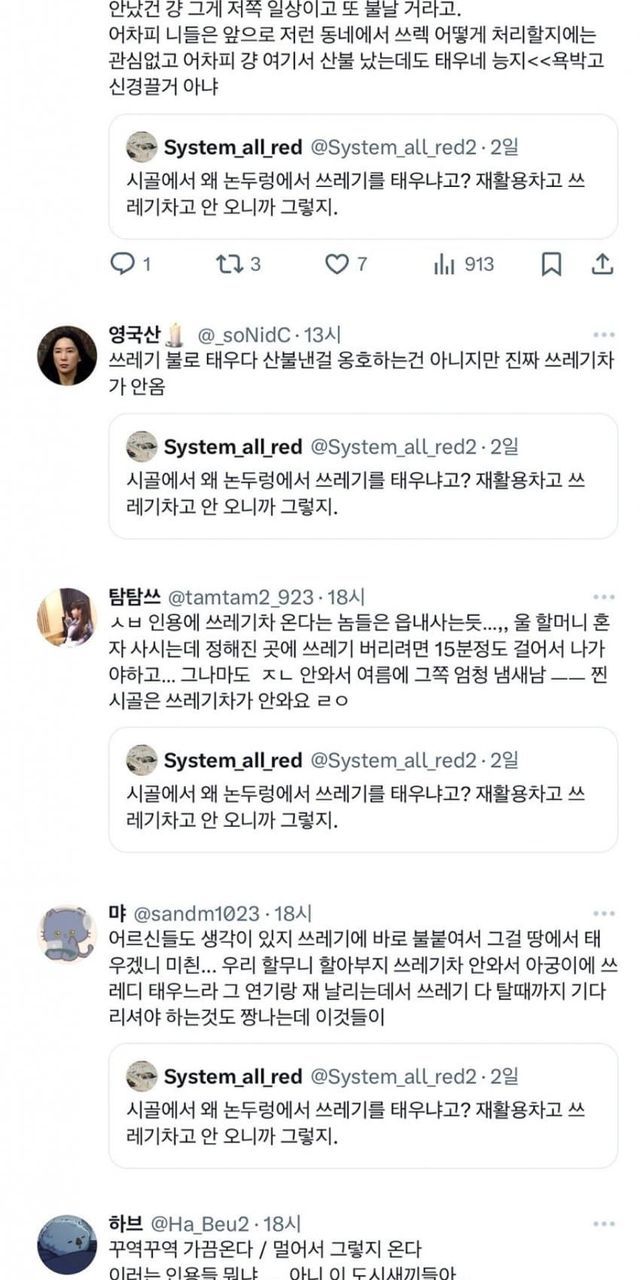Open quoted System_all_red tweet under 탐탐쓰
This screenshot has width=640, height=1280.
(x=363, y=791)
